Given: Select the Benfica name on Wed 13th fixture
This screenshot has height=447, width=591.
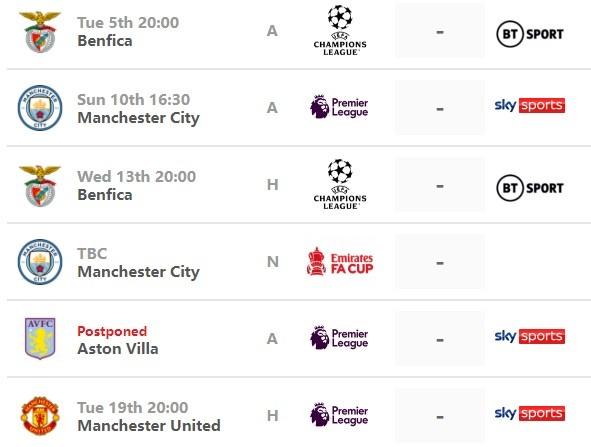Looking at the screenshot, I should 105,195.
